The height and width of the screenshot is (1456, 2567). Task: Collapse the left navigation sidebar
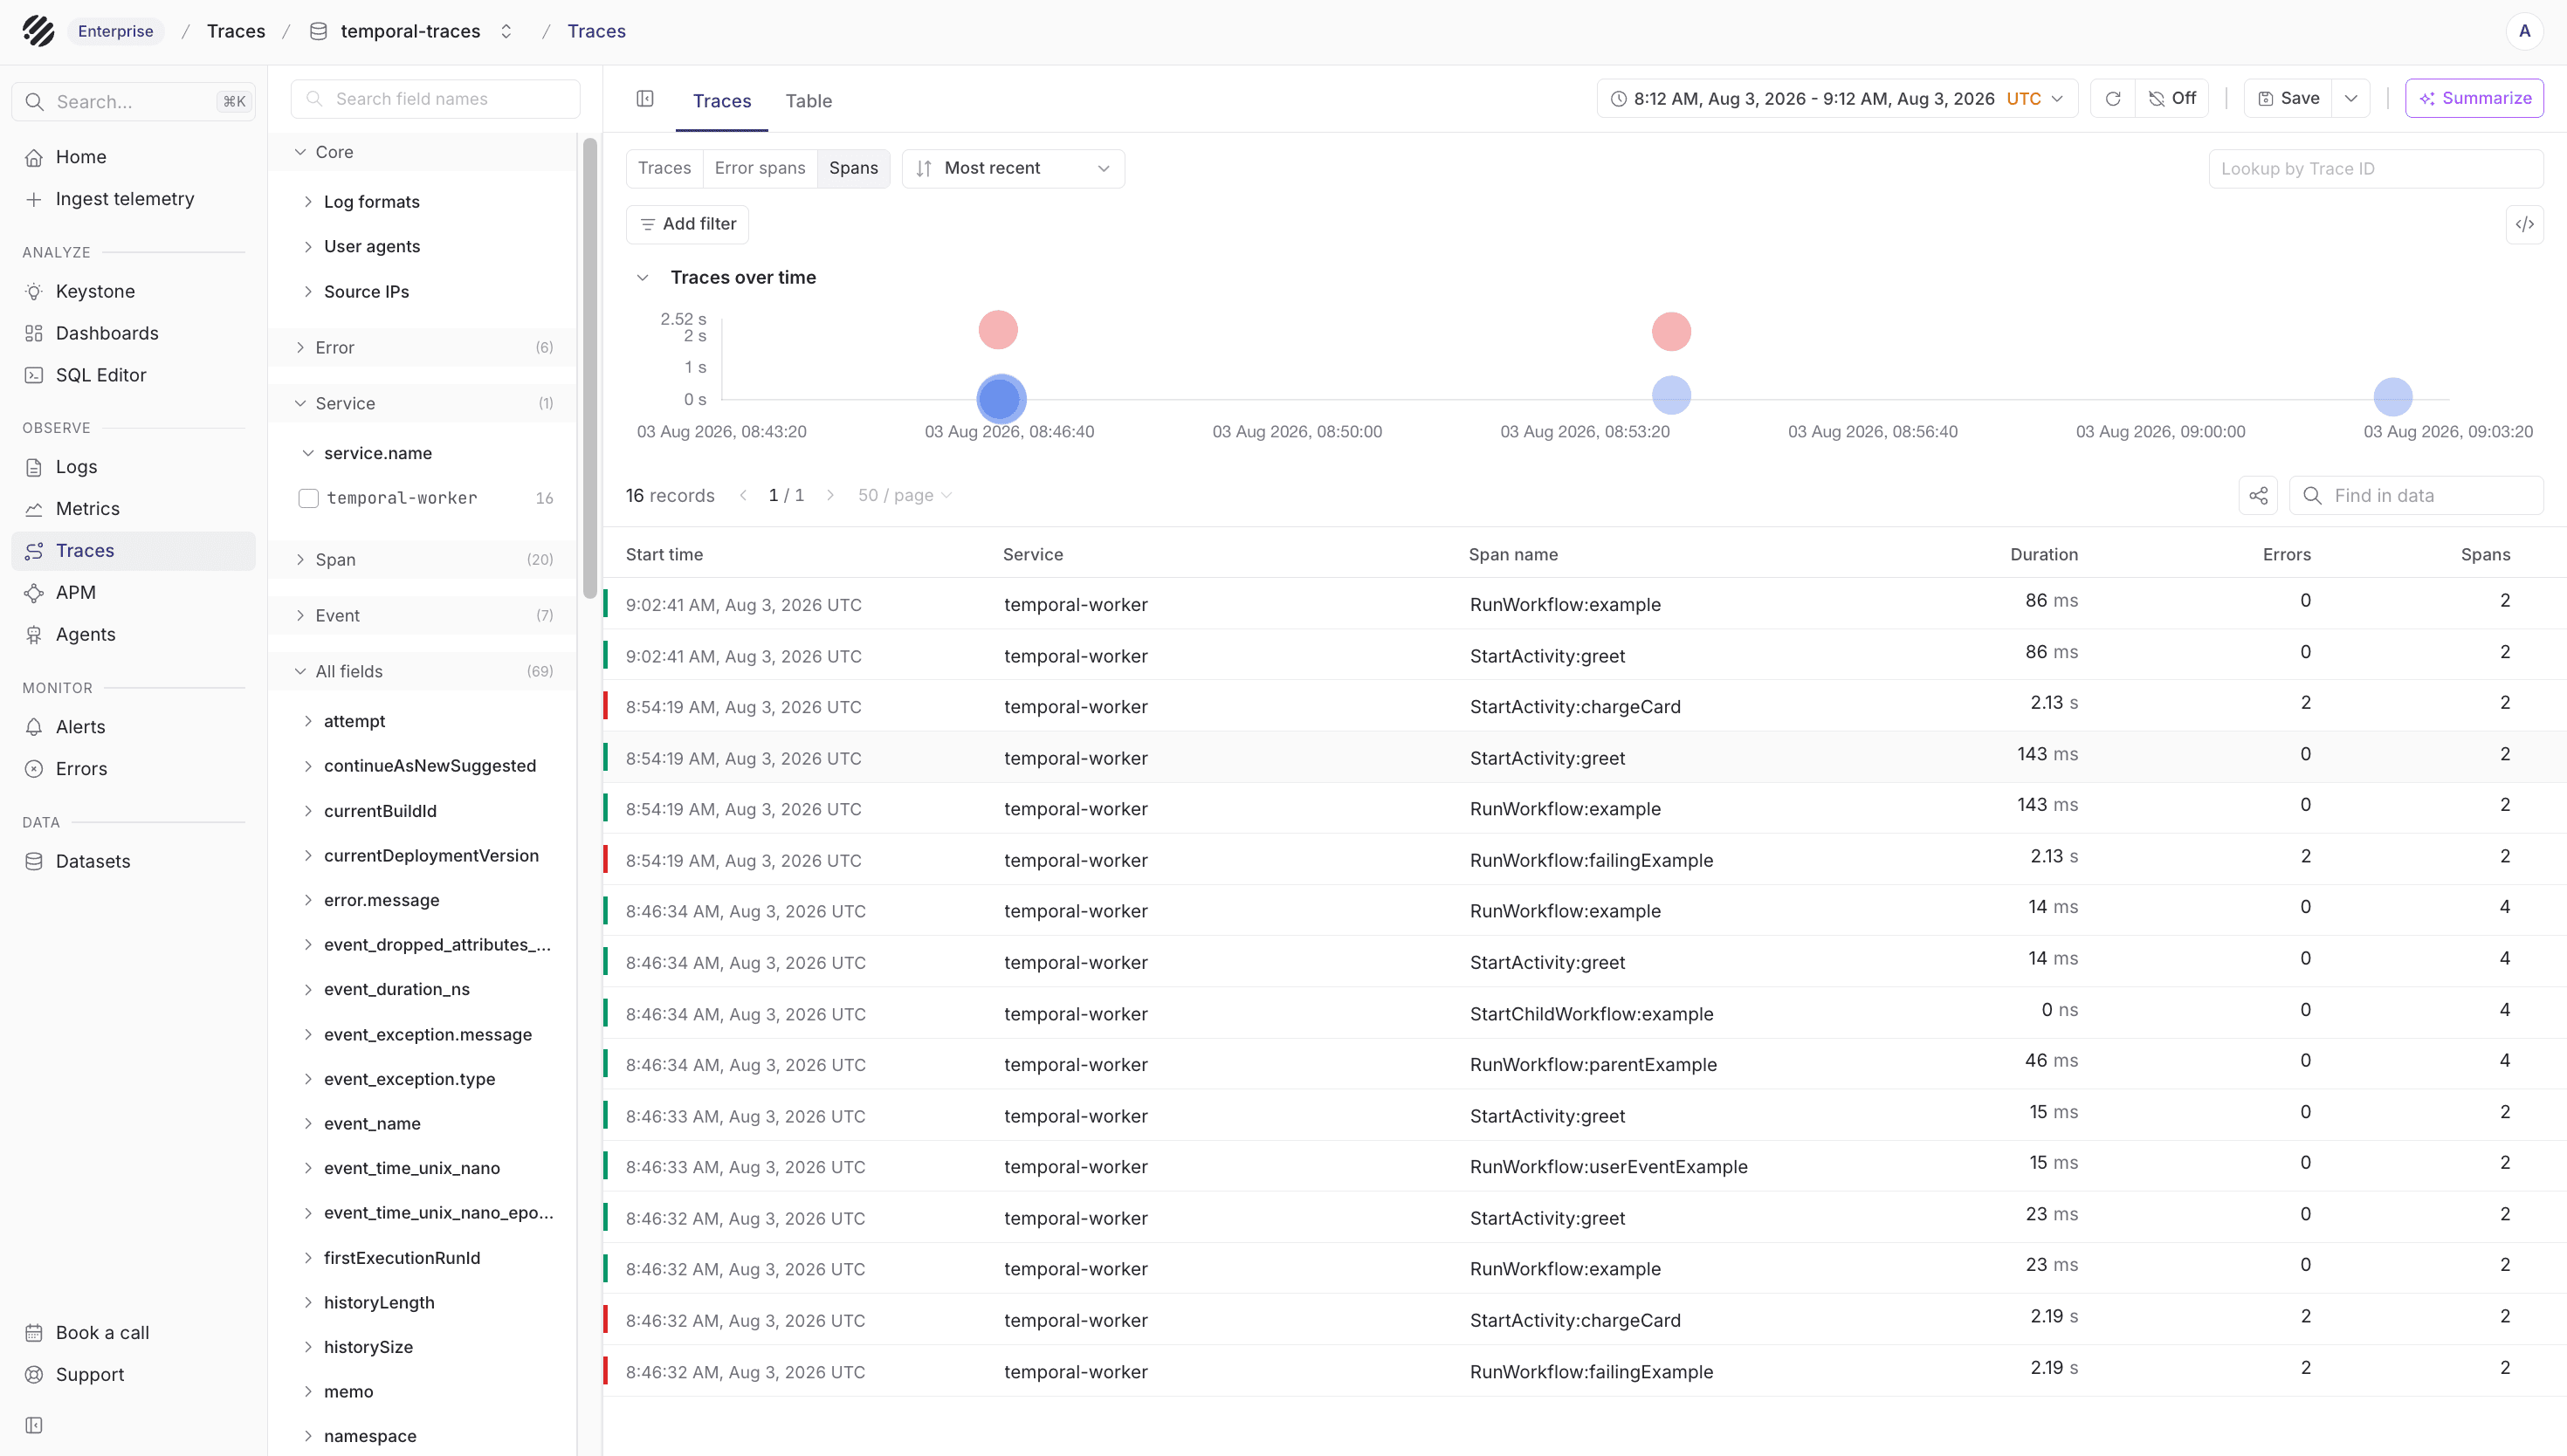coord(34,1426)
